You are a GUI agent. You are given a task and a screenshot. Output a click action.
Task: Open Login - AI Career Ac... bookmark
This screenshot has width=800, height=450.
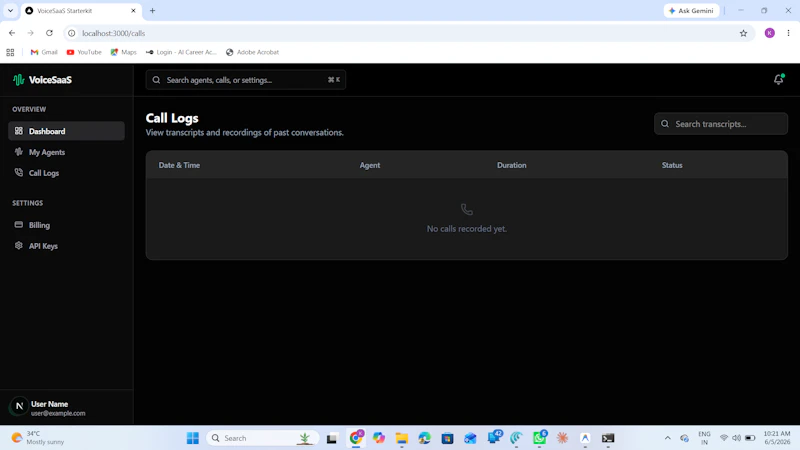pyautogui.click(x=181, y=52)
